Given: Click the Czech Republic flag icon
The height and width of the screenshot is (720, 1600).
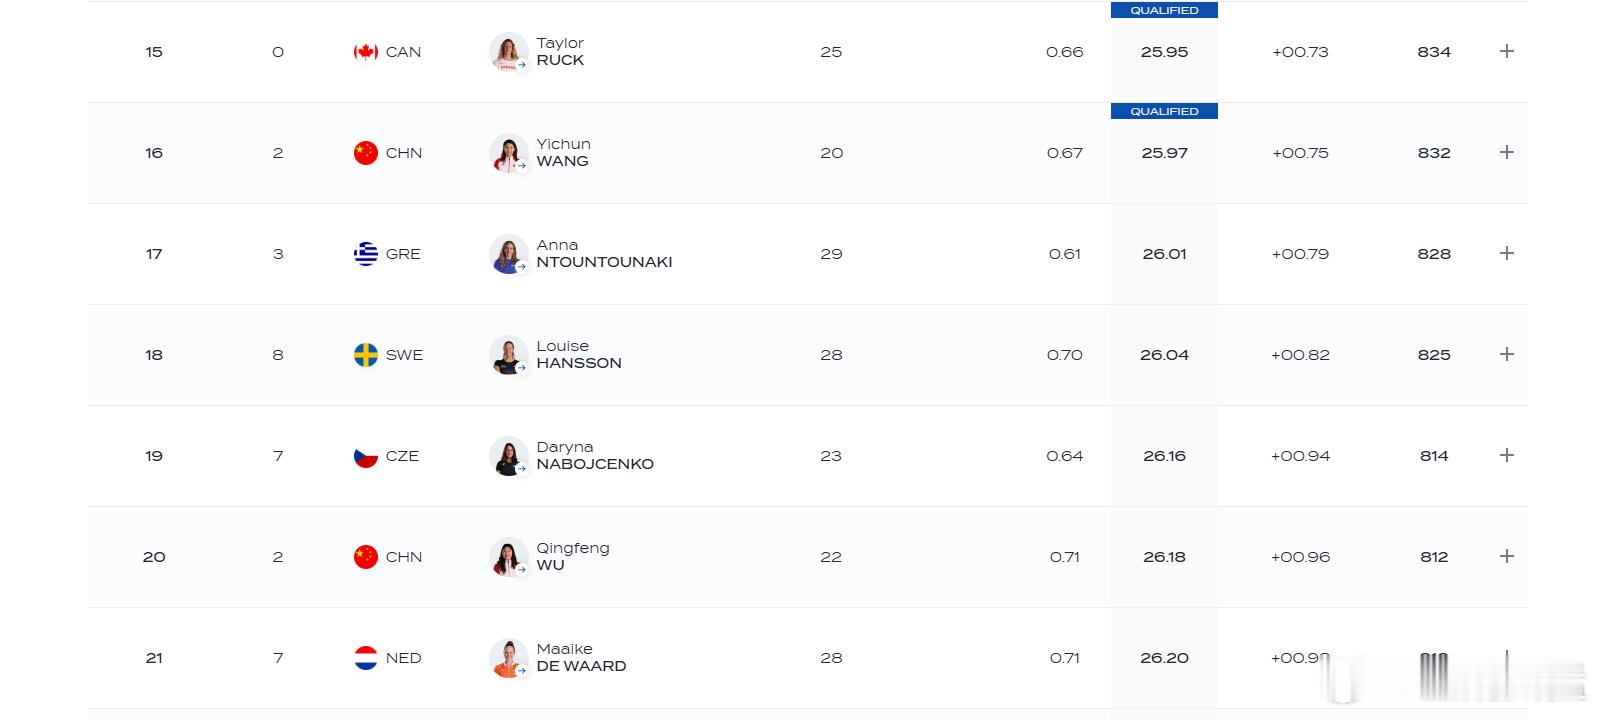Looking at the screenshot, I should coord(366,456).
